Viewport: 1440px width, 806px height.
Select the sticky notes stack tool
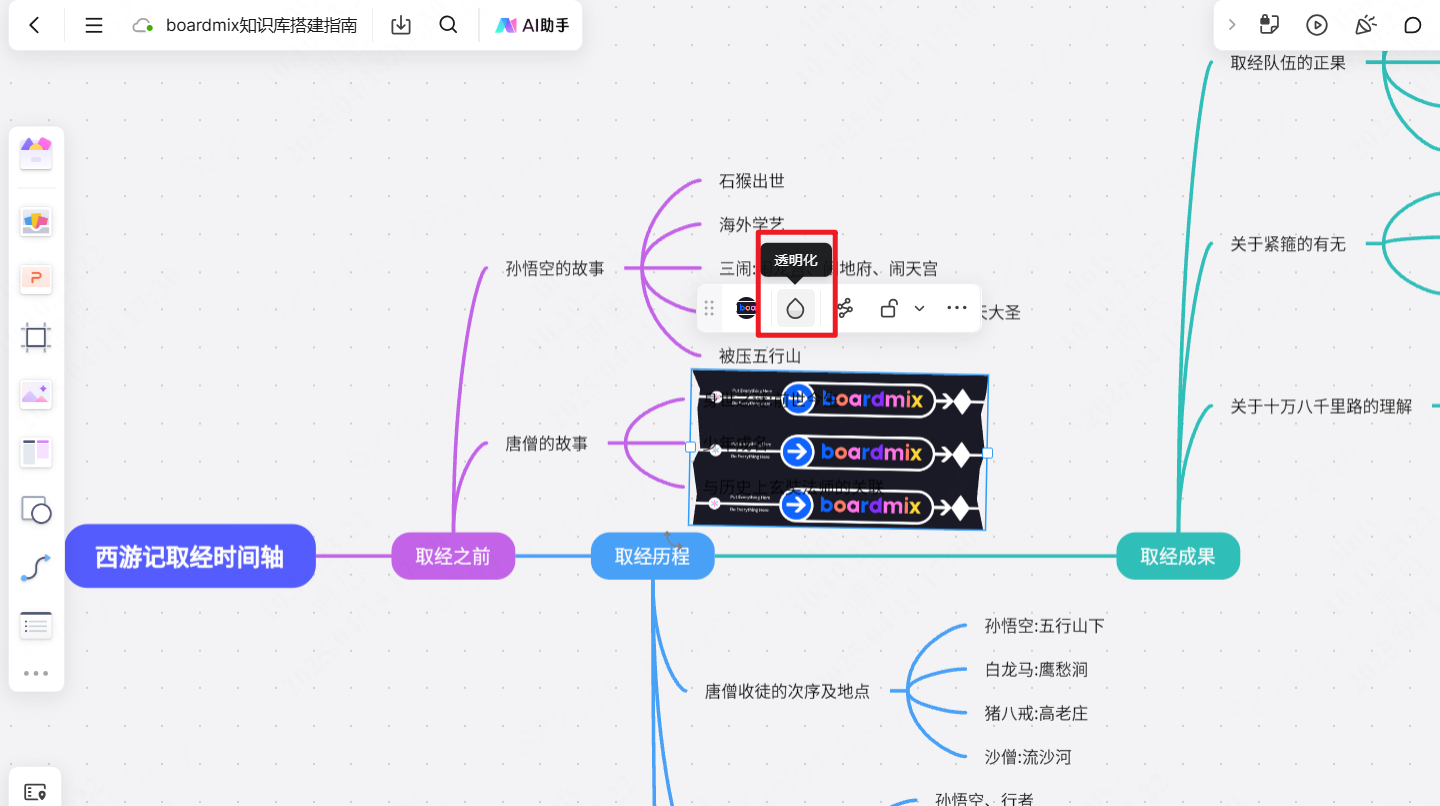(36, 222)
